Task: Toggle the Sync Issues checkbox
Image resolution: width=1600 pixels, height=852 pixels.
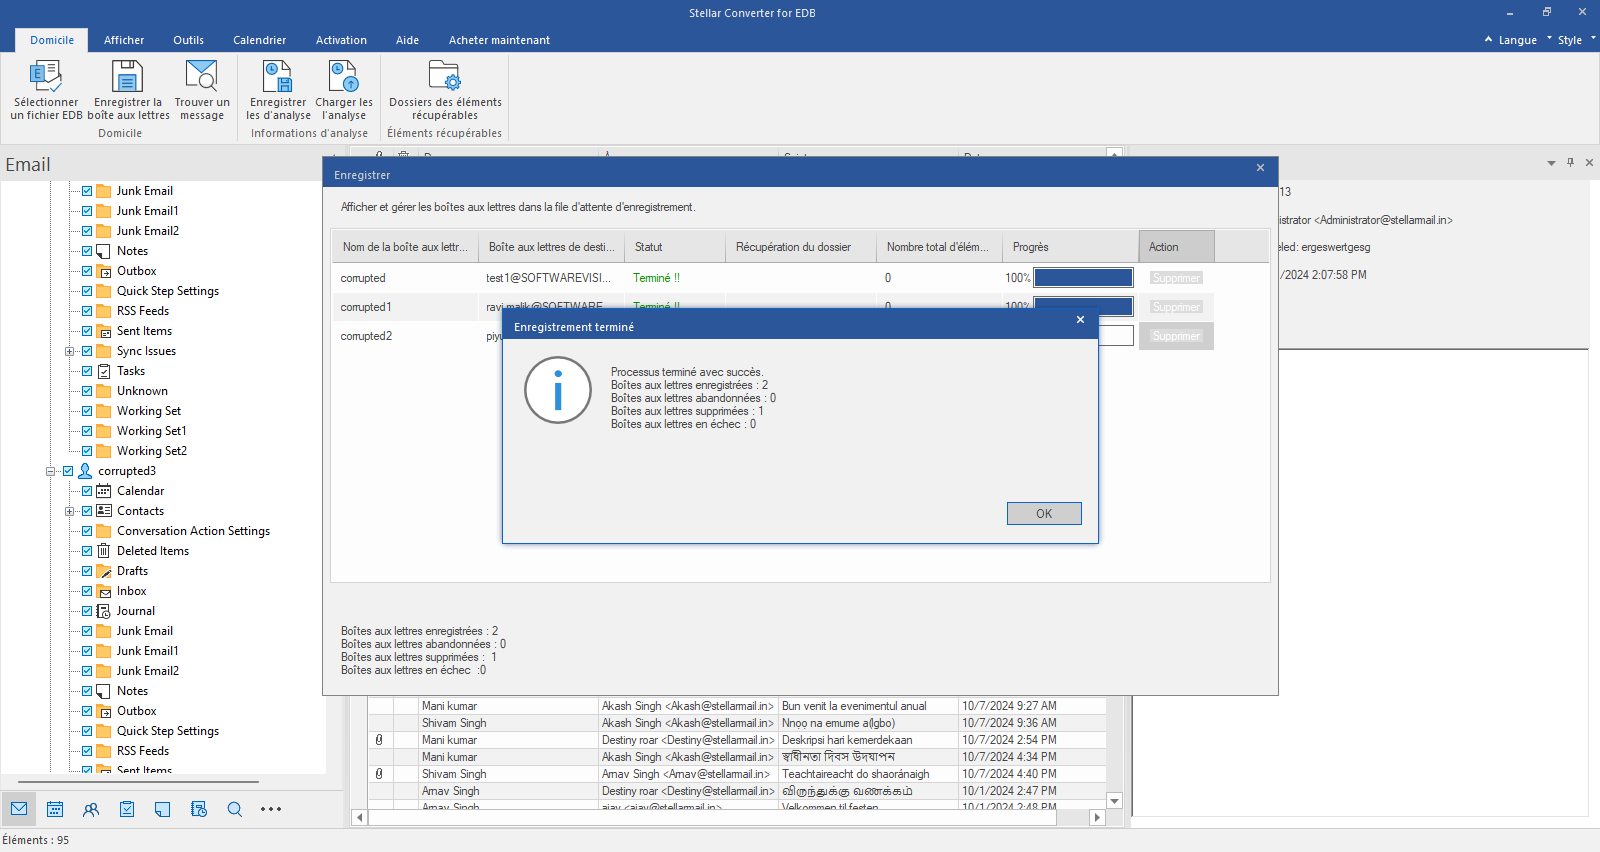Action: click(x=87, y=351)
